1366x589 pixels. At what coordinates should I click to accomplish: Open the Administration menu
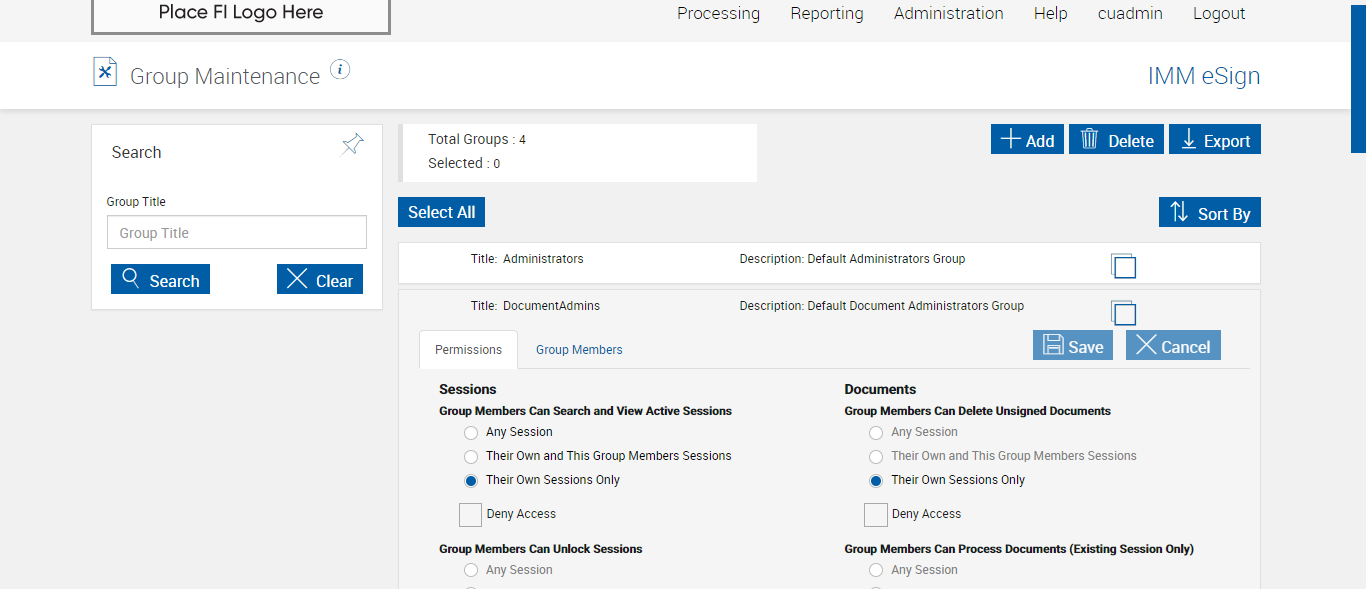click(948, 14)
